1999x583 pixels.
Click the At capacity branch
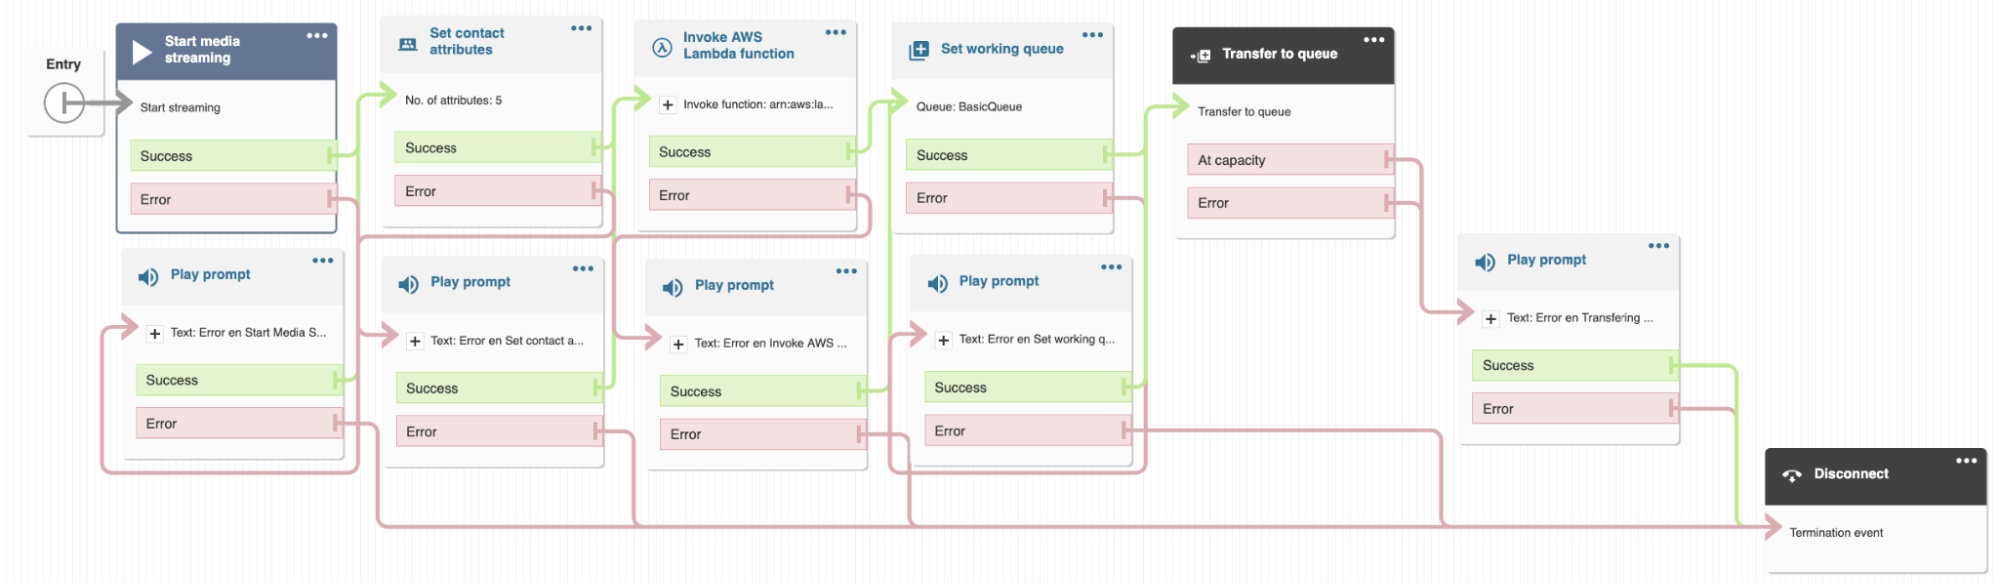1290,160
